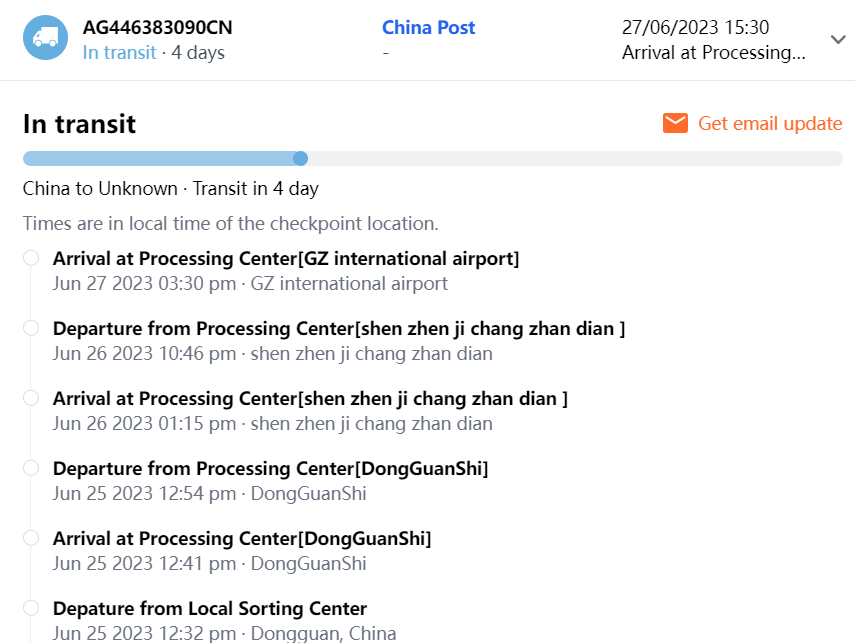
Task: Click Depature from Local Sorting Center entry
Action: (210, 609)
